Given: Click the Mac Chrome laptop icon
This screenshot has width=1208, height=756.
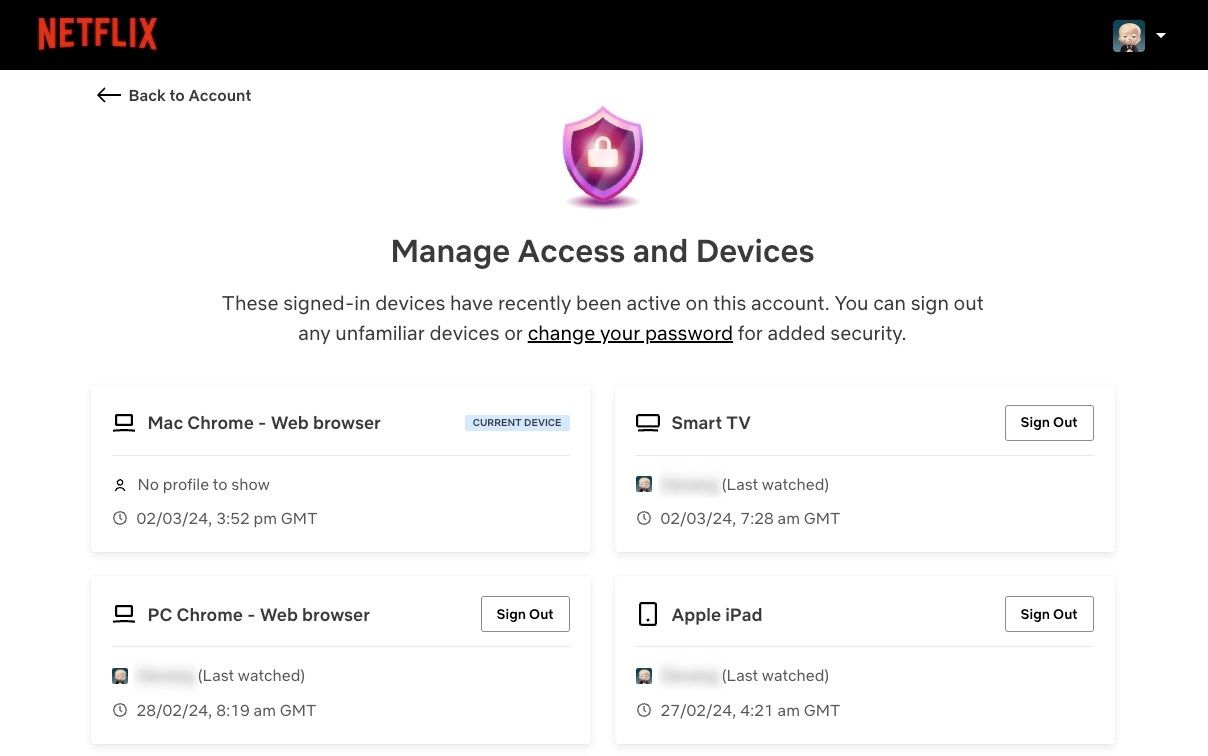Looking at the screenshot, I should coord(124,423).
